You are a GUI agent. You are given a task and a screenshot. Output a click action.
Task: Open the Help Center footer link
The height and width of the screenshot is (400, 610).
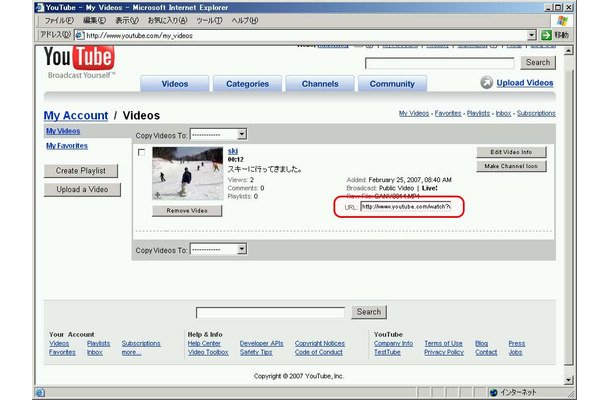click(x=204, y=344)
